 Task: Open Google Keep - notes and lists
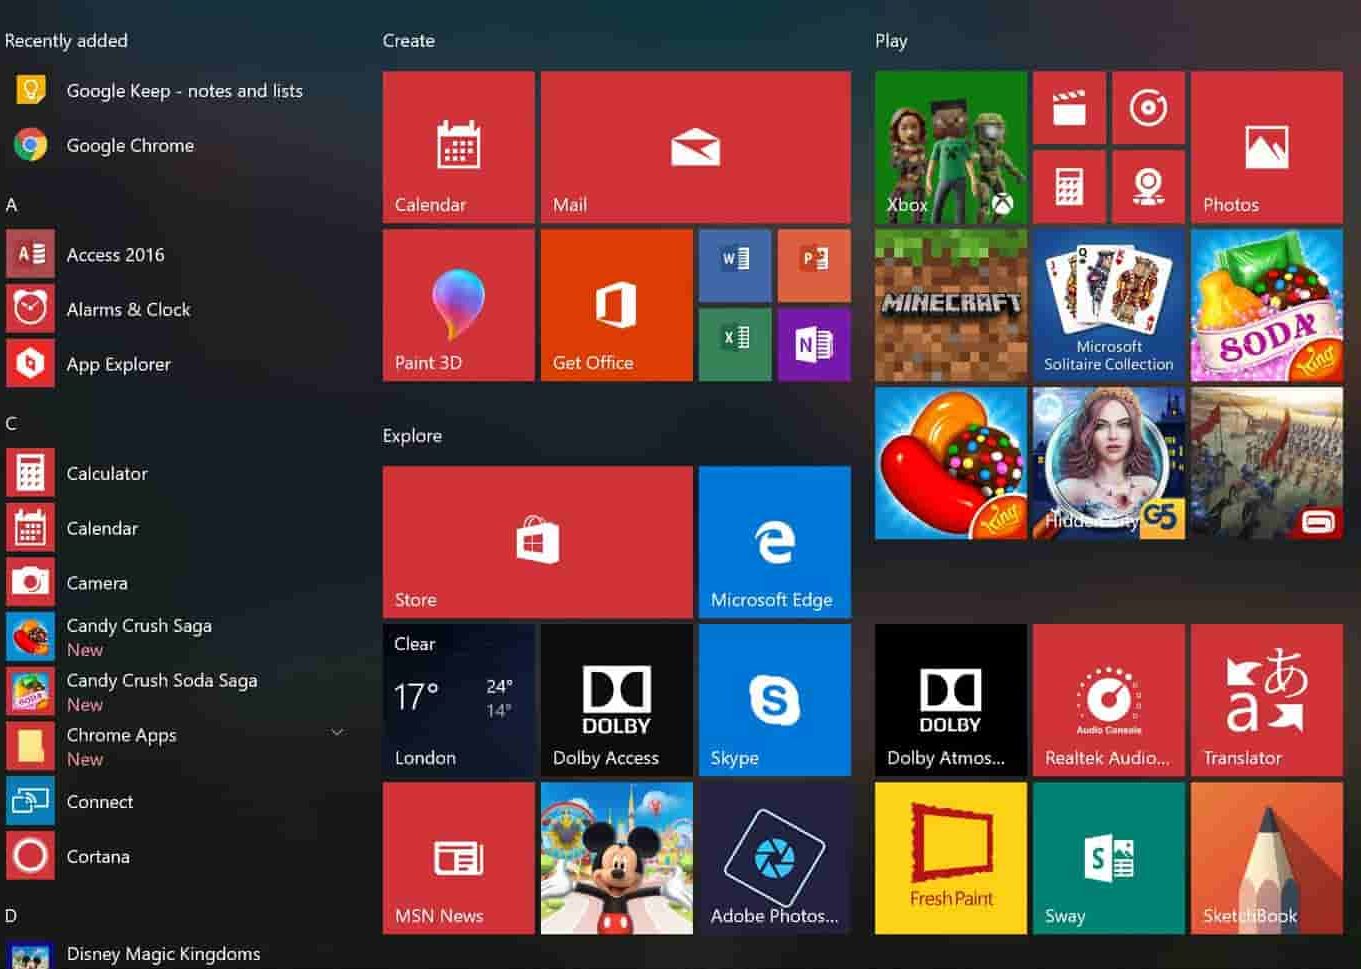185,90
